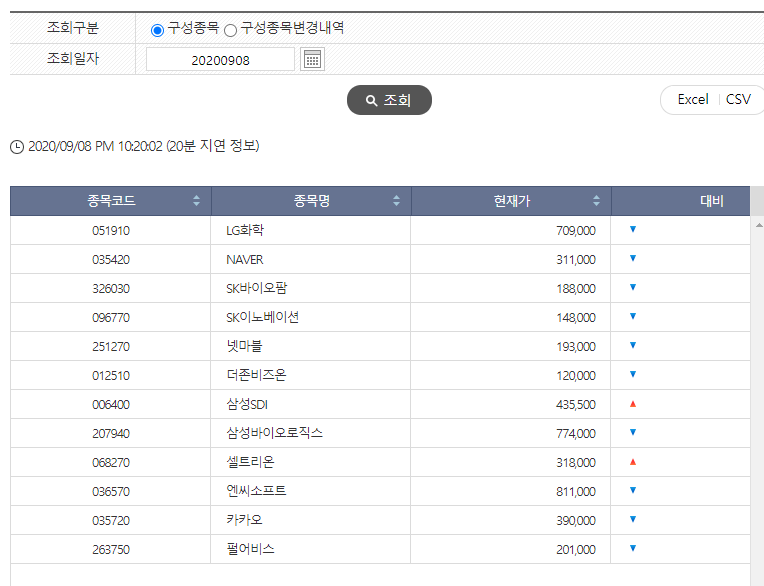Click down arrow icon in 삼성바이오로직스 row
The height and width of the screenshot is (586, 764).
633,432
